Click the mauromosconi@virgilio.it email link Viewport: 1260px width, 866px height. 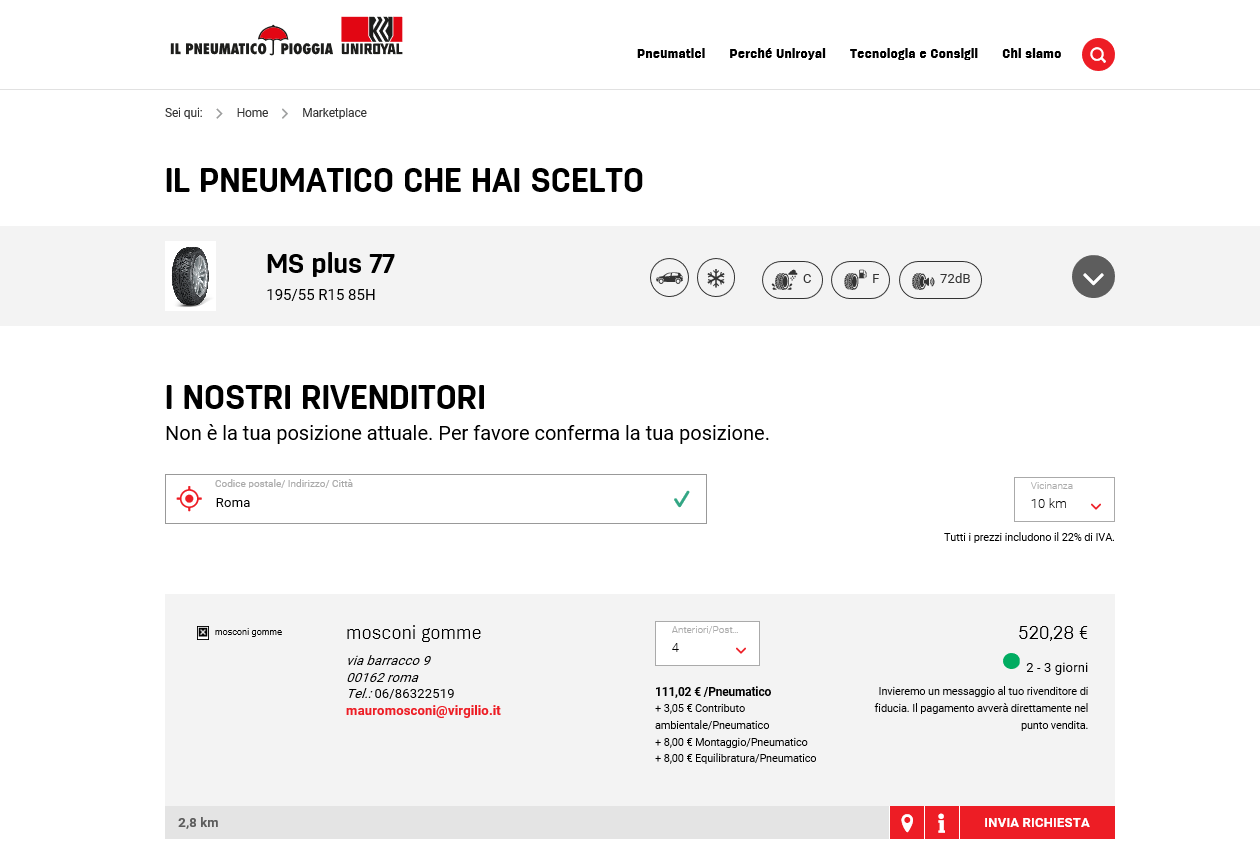(423, 711)
